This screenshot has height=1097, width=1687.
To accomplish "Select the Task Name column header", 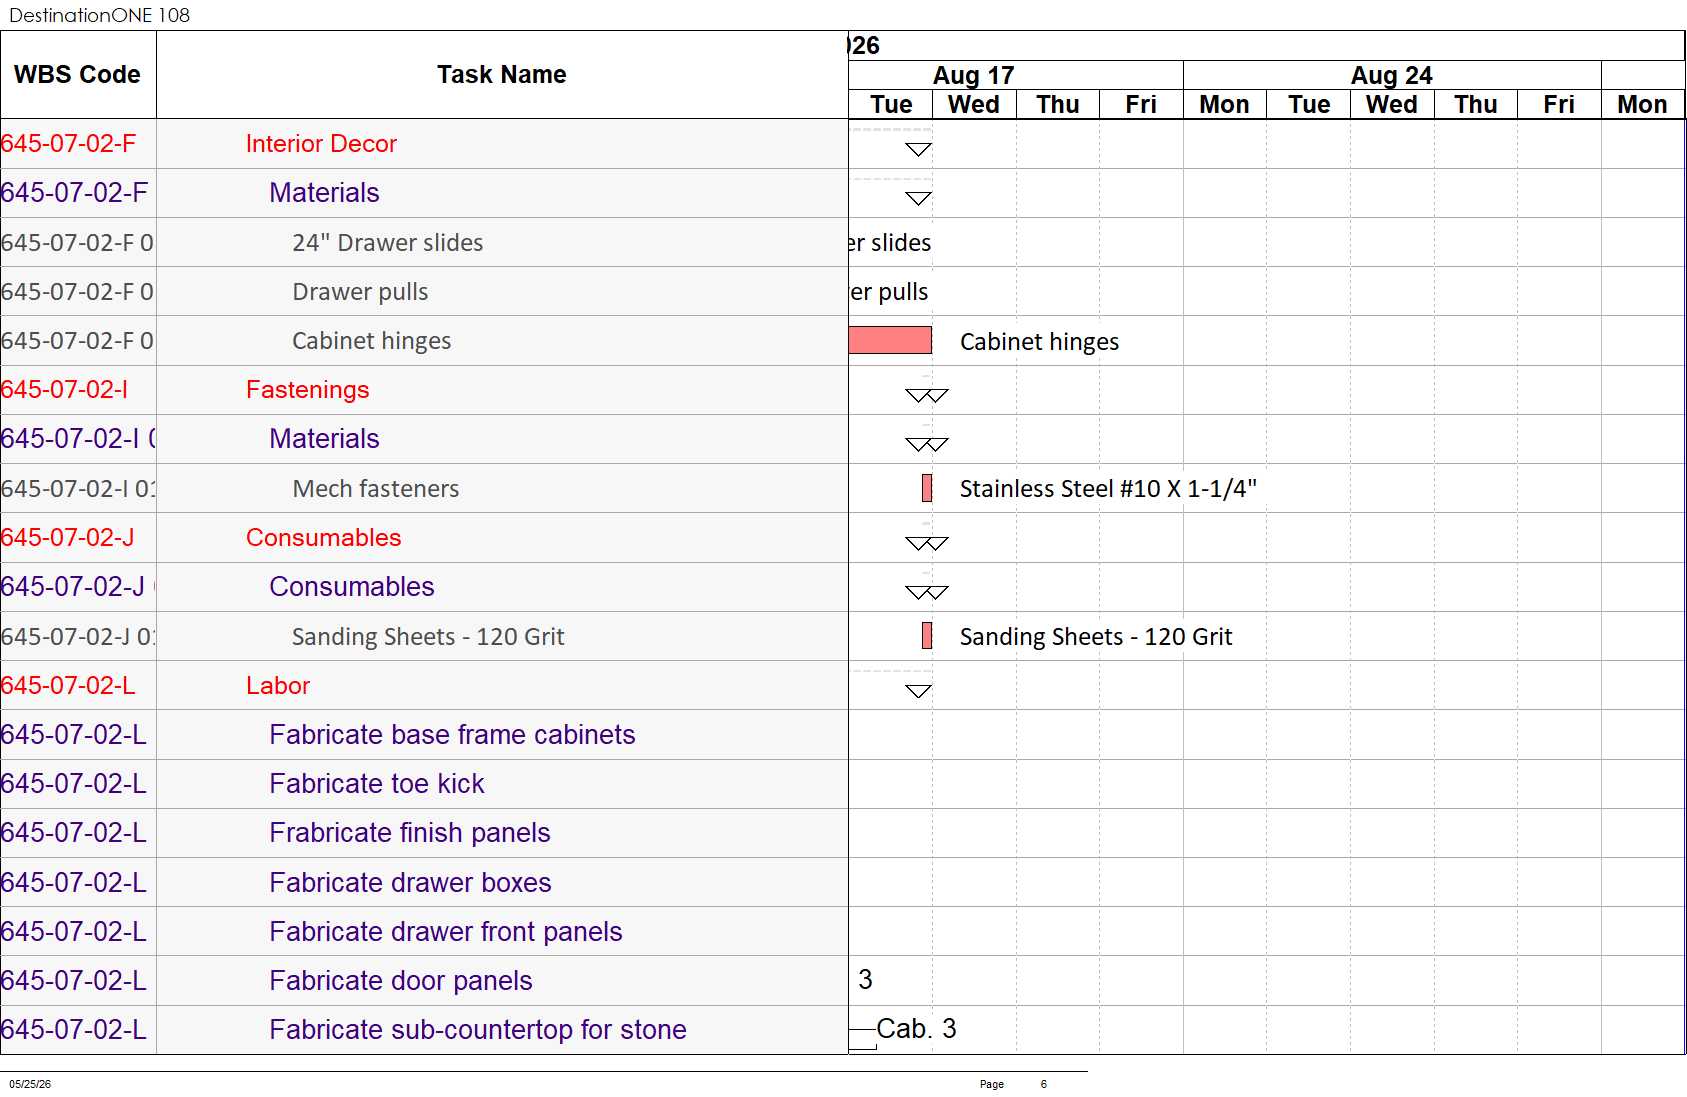I will [502, 75].
